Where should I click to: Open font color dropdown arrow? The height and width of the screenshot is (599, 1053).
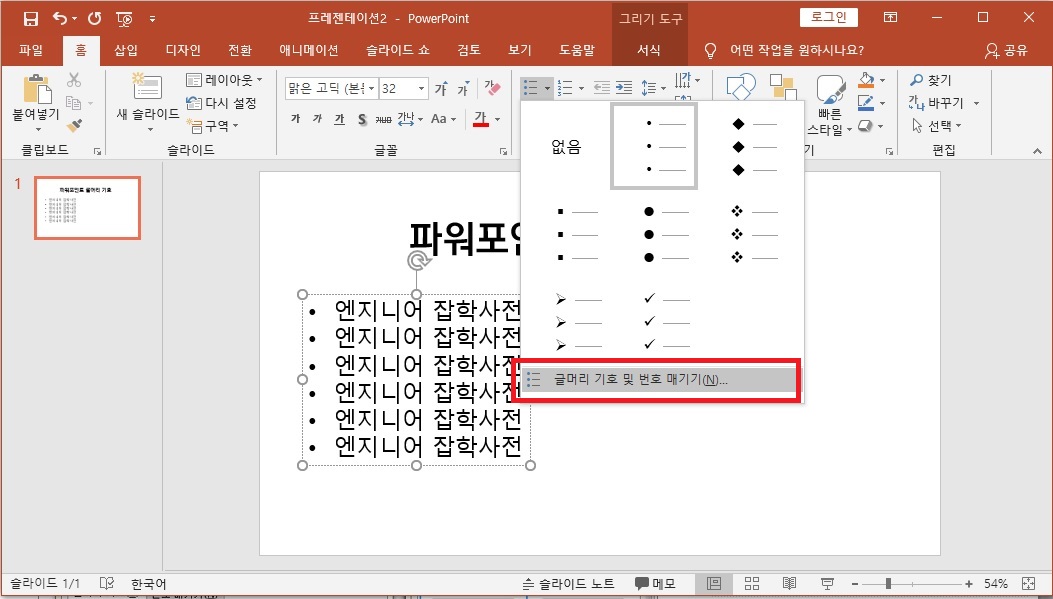click(498, 120)
